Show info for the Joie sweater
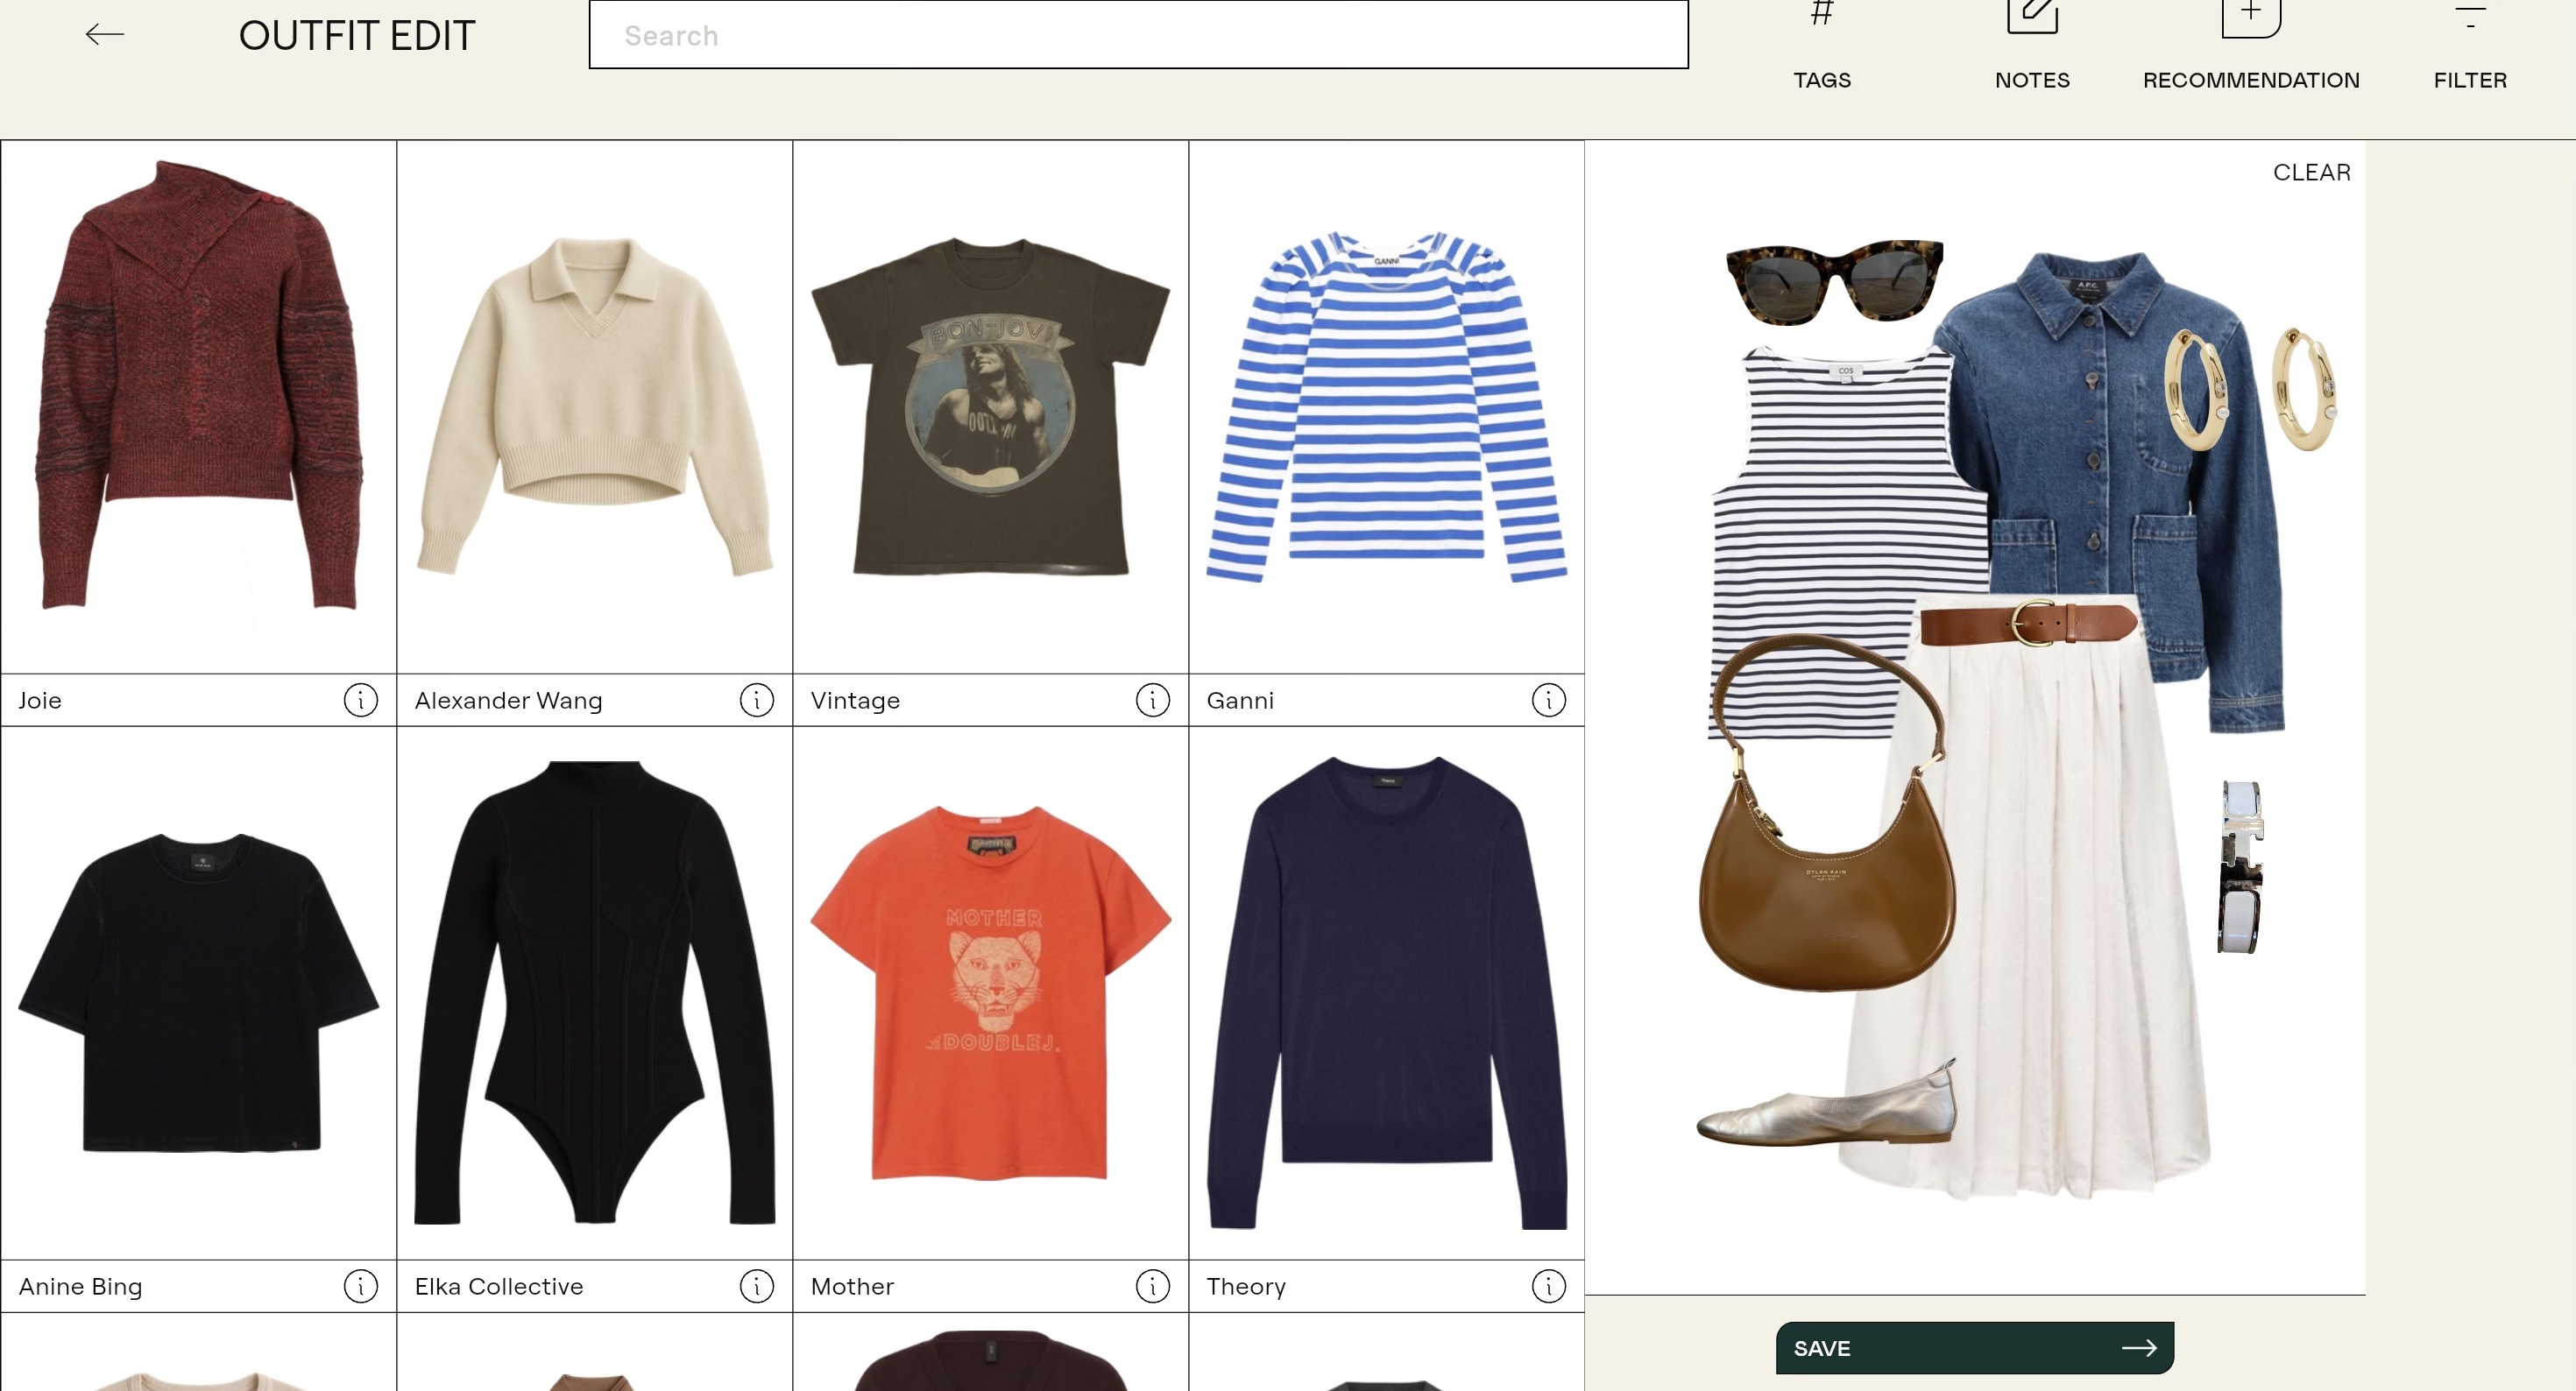Viewport: 2576px width, 1391px height. (360, 700)
